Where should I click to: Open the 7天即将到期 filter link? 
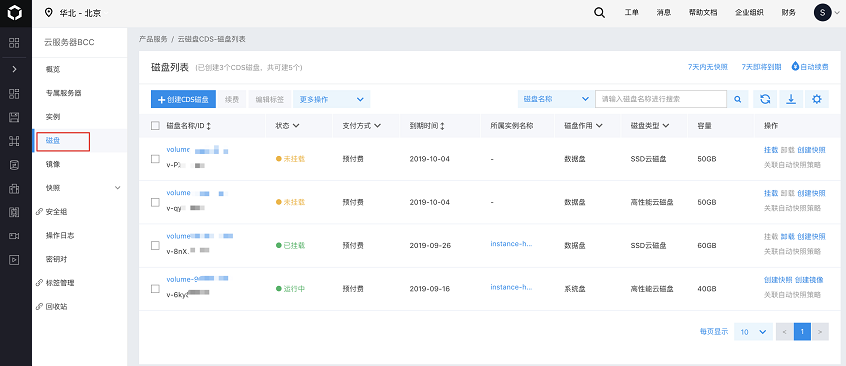(761, 67)
